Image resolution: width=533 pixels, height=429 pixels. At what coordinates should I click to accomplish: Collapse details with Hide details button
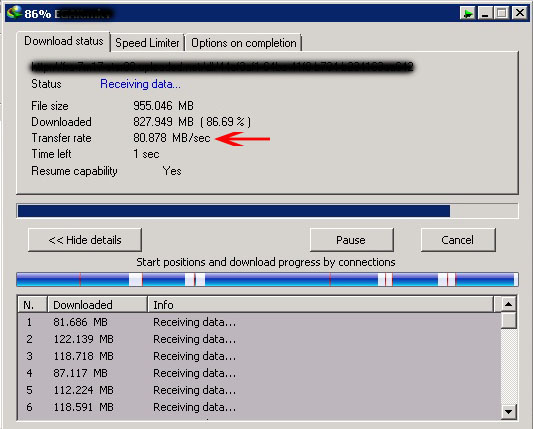[85, 240]
